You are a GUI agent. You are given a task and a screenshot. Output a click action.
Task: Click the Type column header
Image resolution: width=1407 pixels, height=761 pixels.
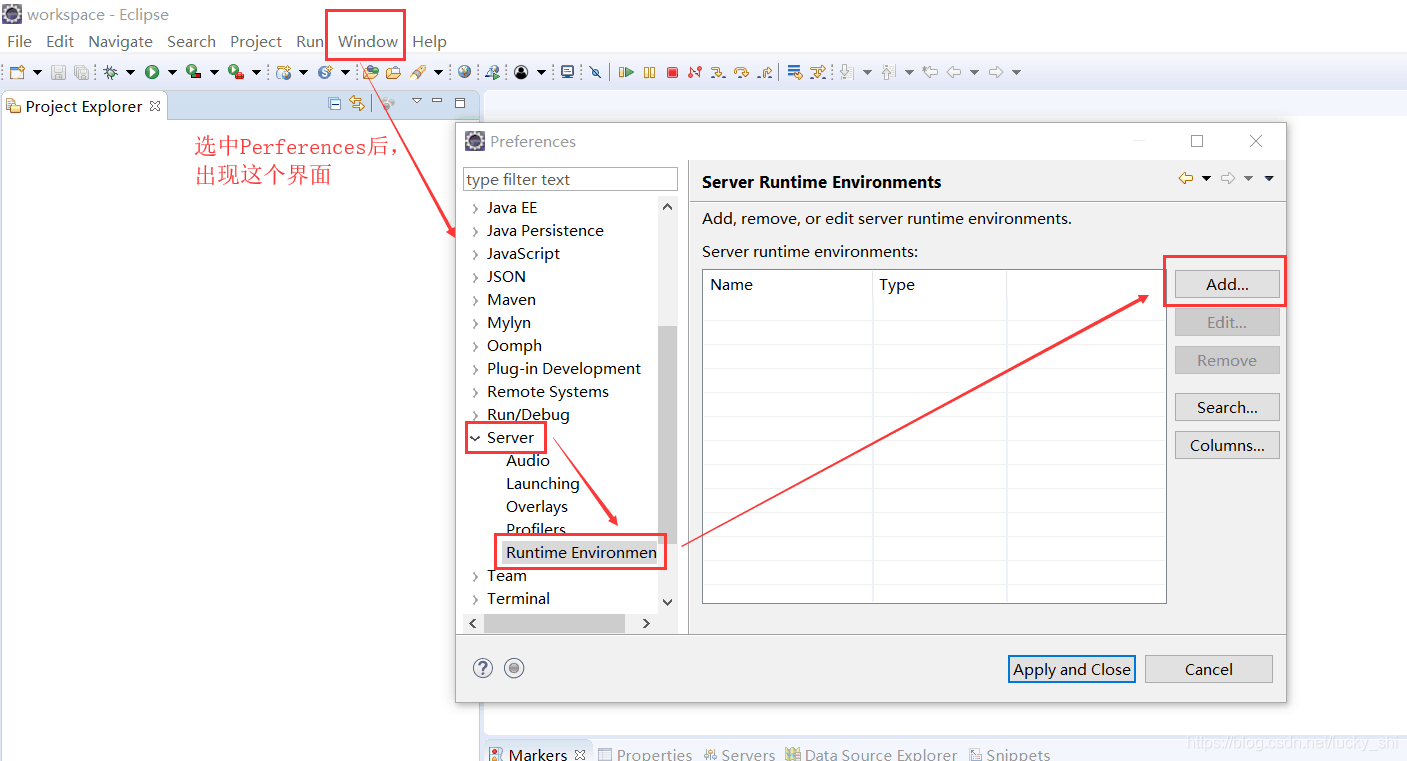point(939,284)
